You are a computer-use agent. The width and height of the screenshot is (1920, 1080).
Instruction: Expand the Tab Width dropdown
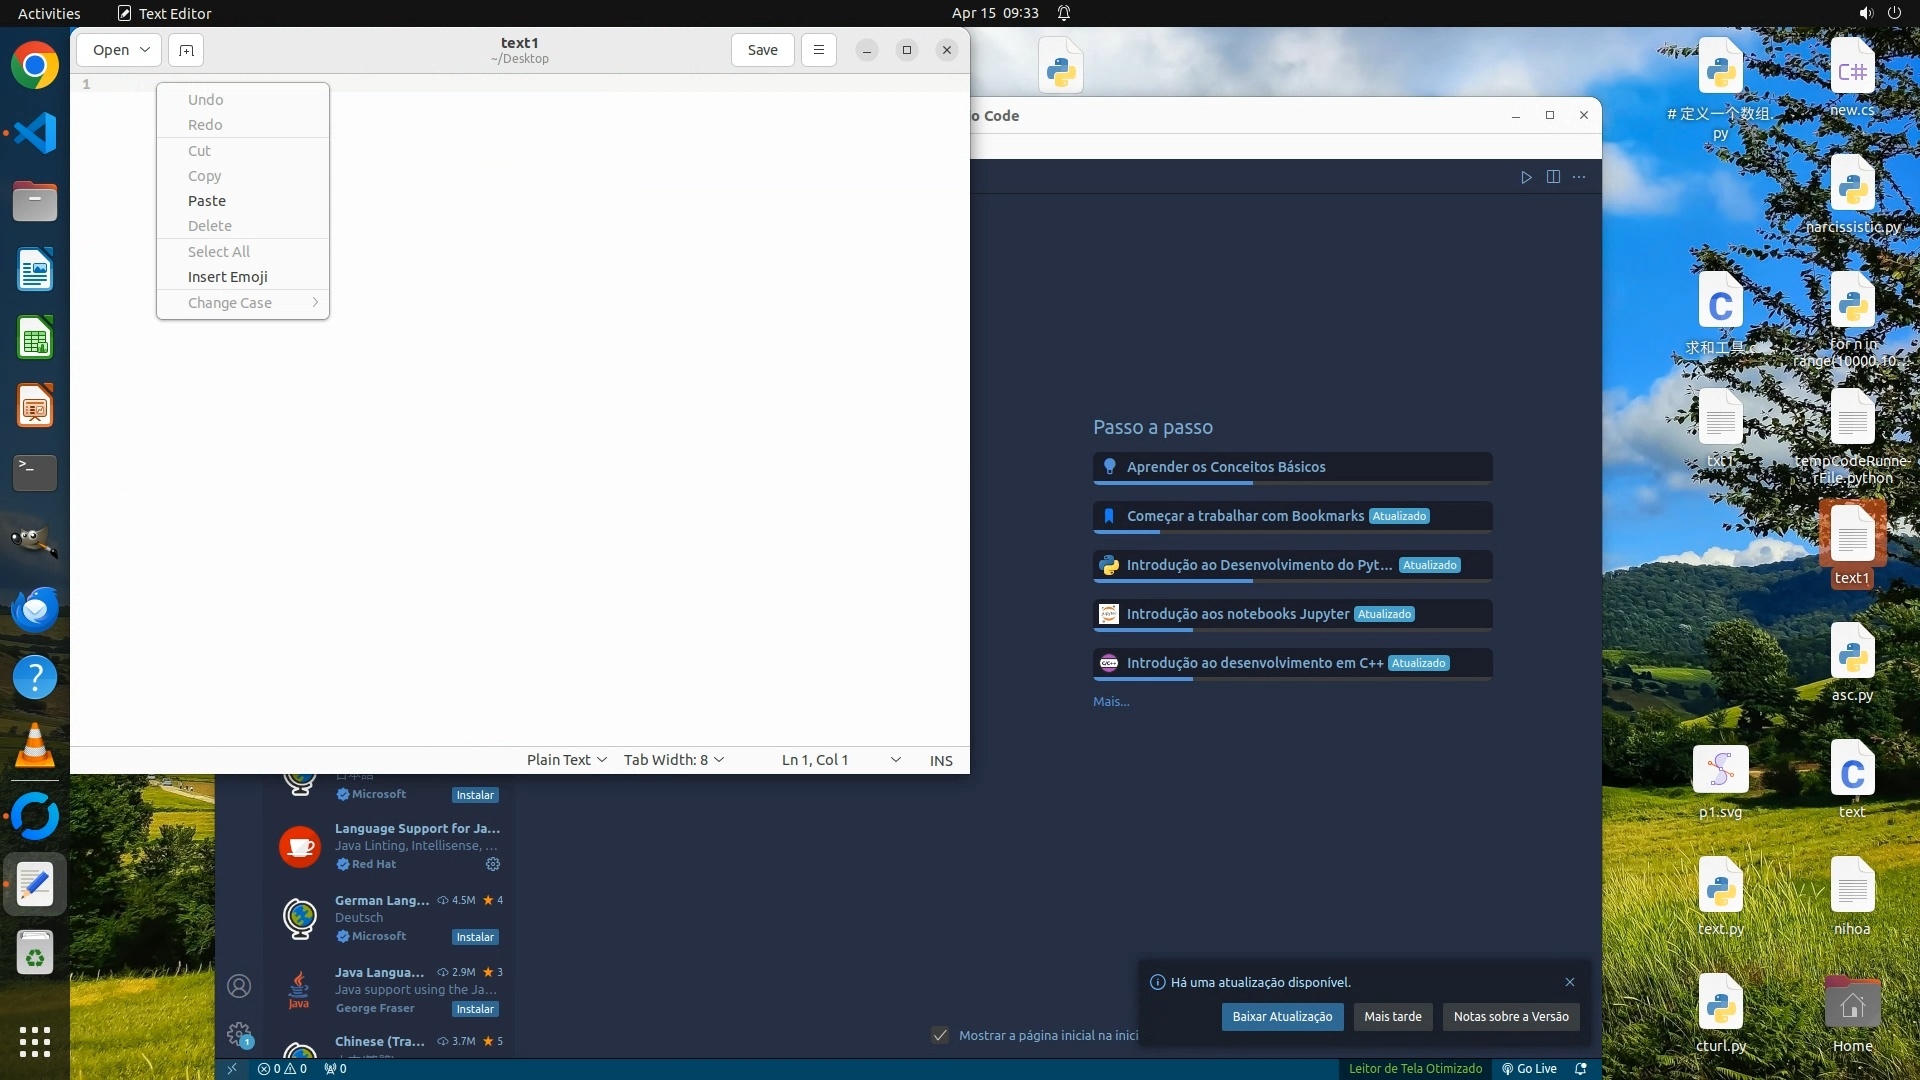point(673,760)
